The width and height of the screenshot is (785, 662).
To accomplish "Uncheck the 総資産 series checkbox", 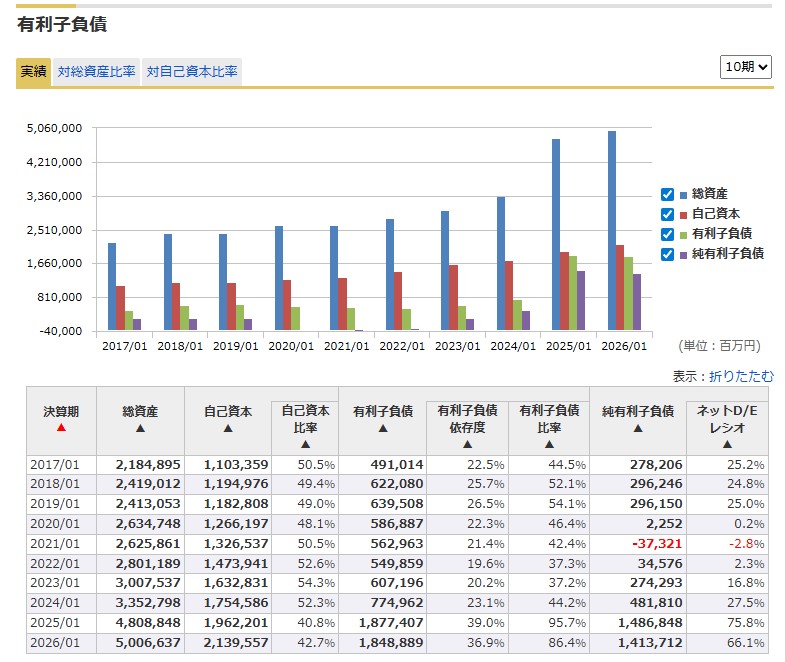I will [667, 195].
